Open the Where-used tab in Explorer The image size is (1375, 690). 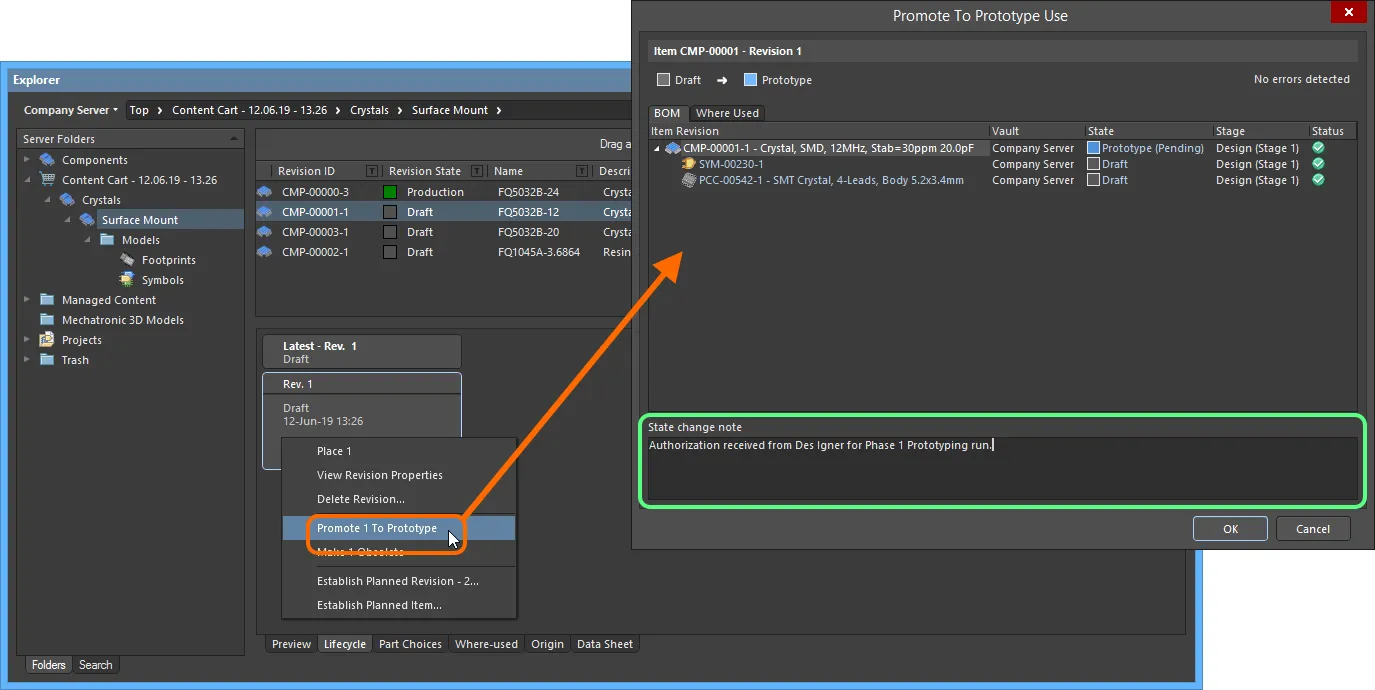(486, 644)
